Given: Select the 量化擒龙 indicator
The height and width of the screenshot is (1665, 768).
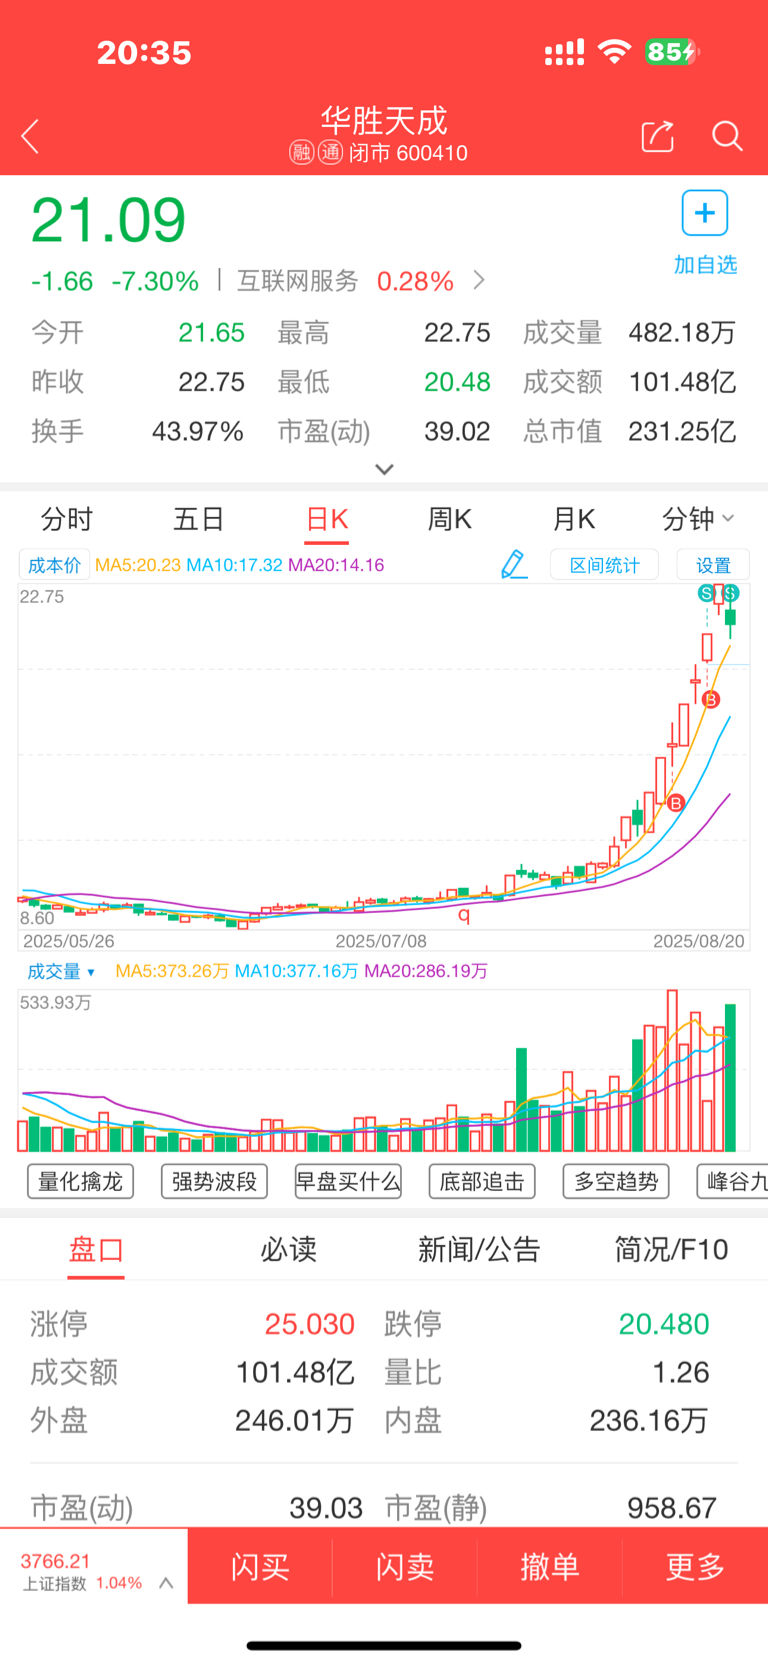Looking at the screenshot, I should [80, 1181].
